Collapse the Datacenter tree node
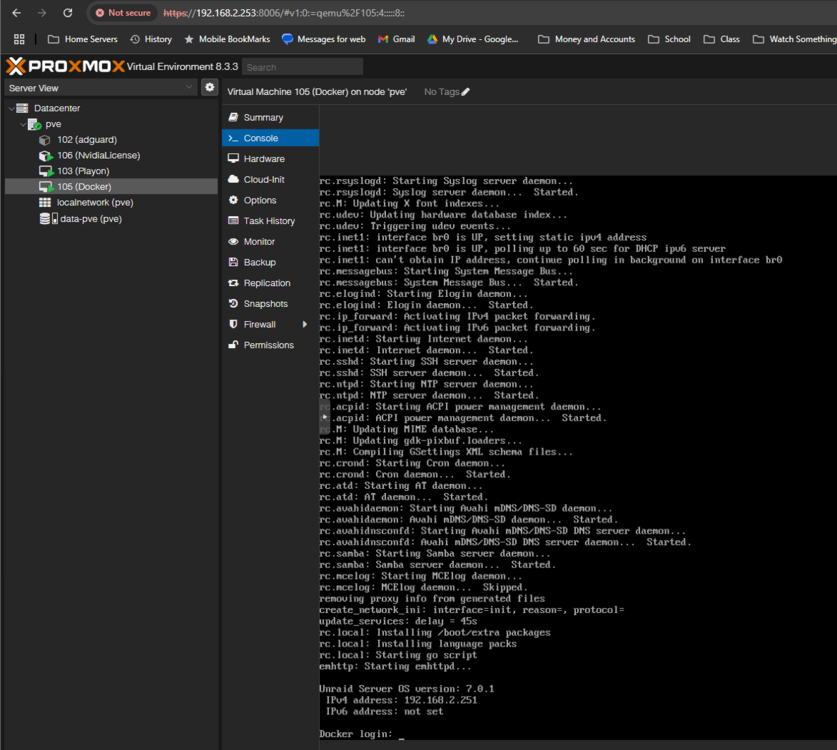This screenshot has height=750, width=837. tap(11, 108)
